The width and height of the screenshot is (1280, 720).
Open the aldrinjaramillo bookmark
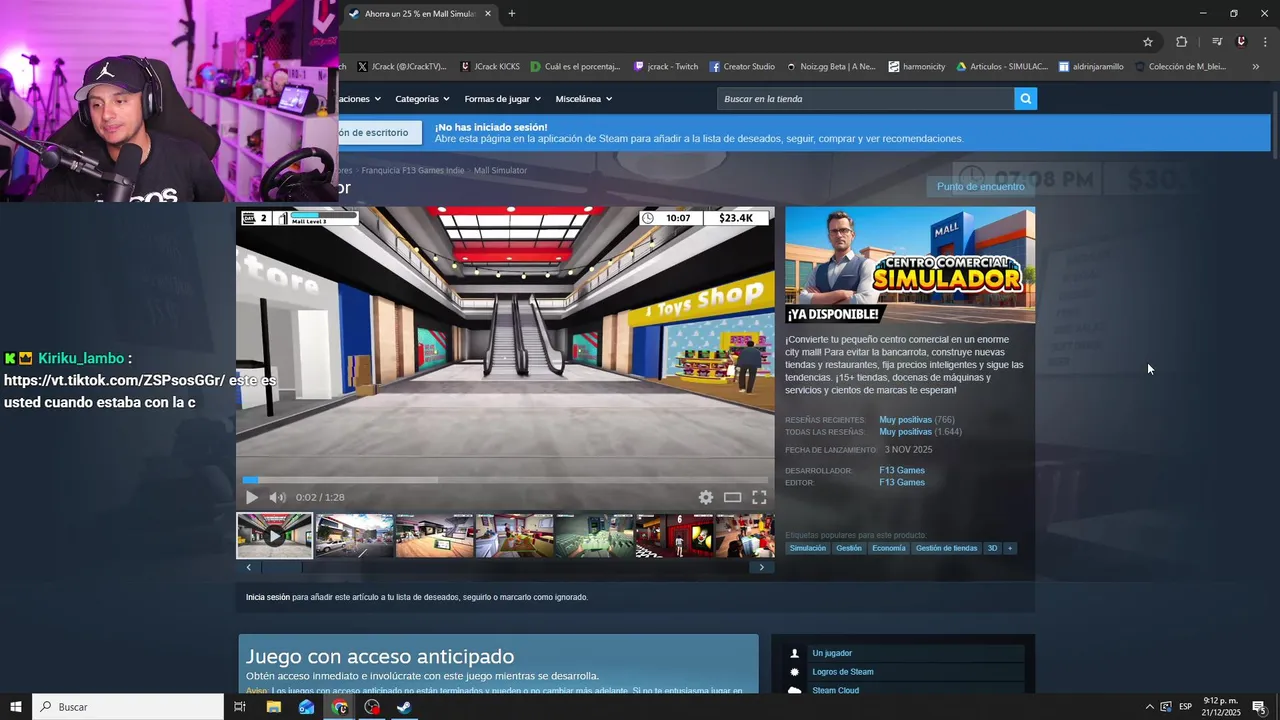point(1091,67)
